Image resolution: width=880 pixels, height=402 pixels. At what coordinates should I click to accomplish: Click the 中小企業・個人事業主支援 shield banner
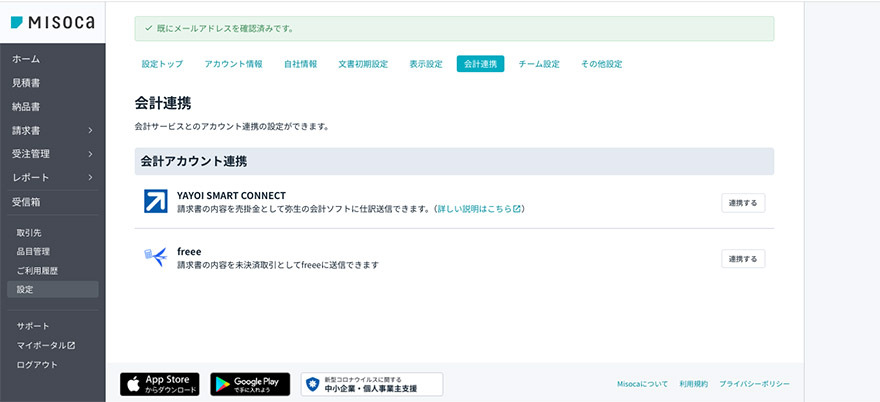(x=371, y=384)
